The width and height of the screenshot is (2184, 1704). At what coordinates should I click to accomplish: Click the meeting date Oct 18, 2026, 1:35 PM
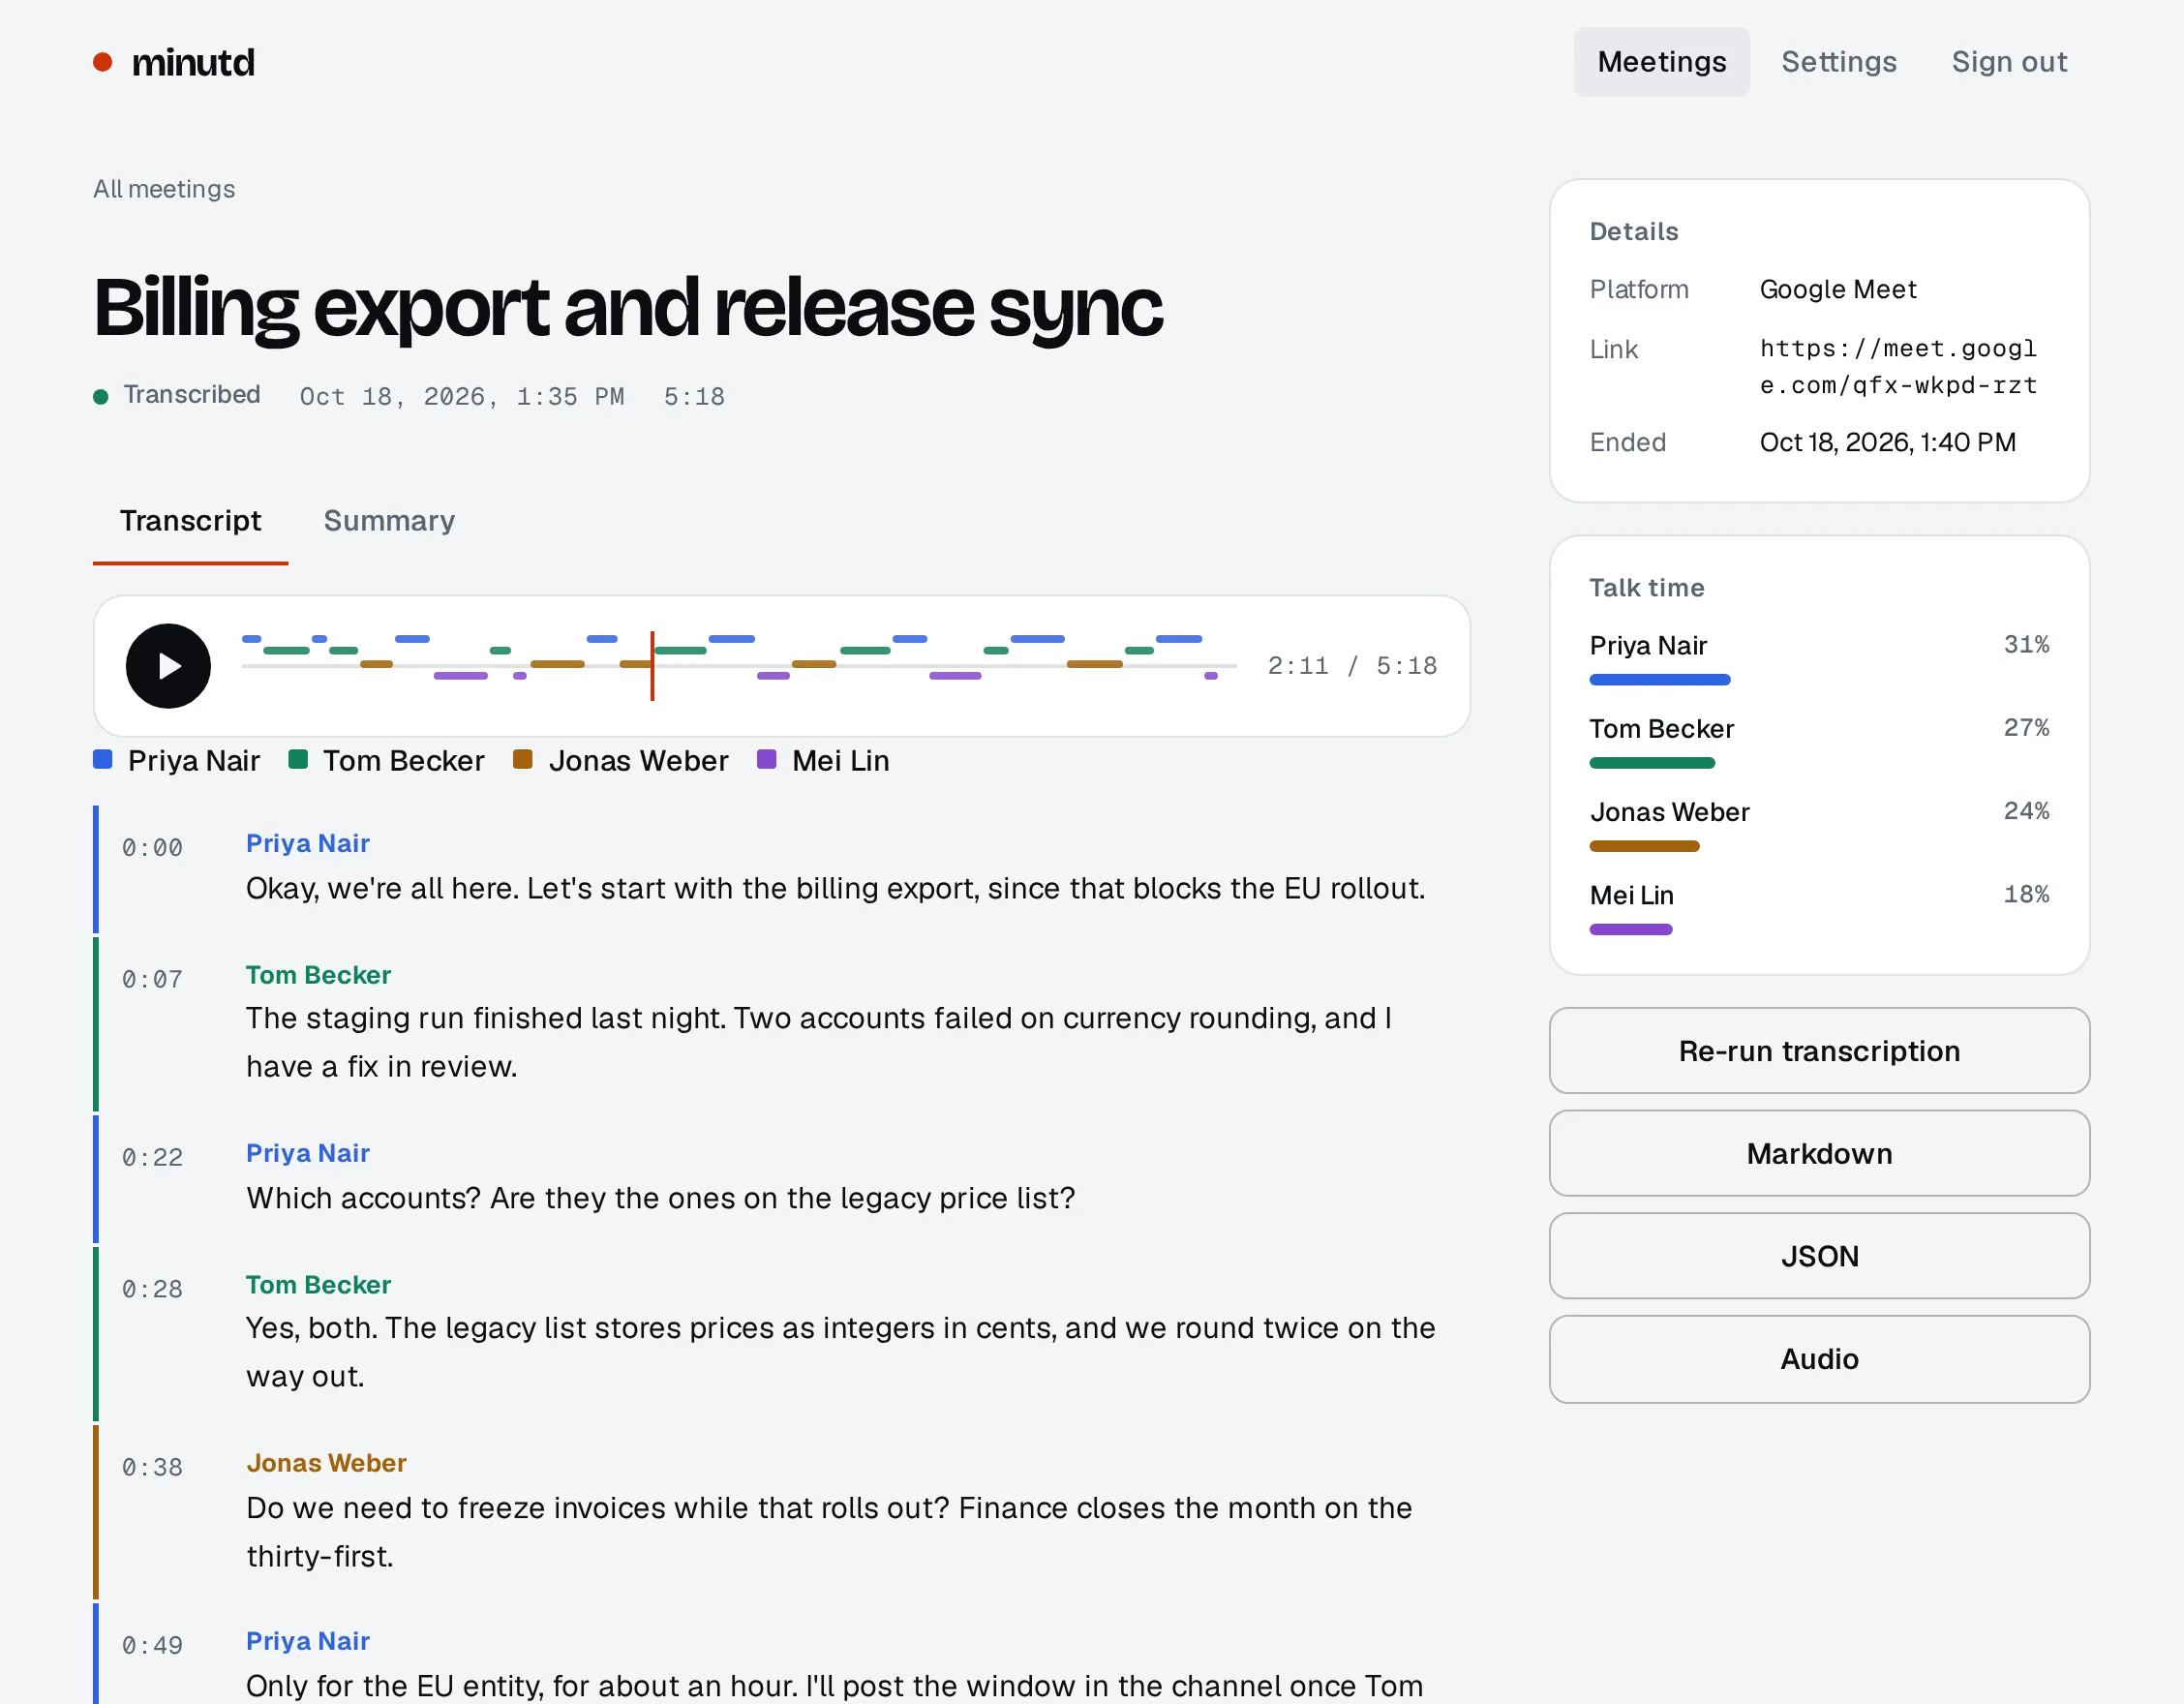[x=462, y=397]
